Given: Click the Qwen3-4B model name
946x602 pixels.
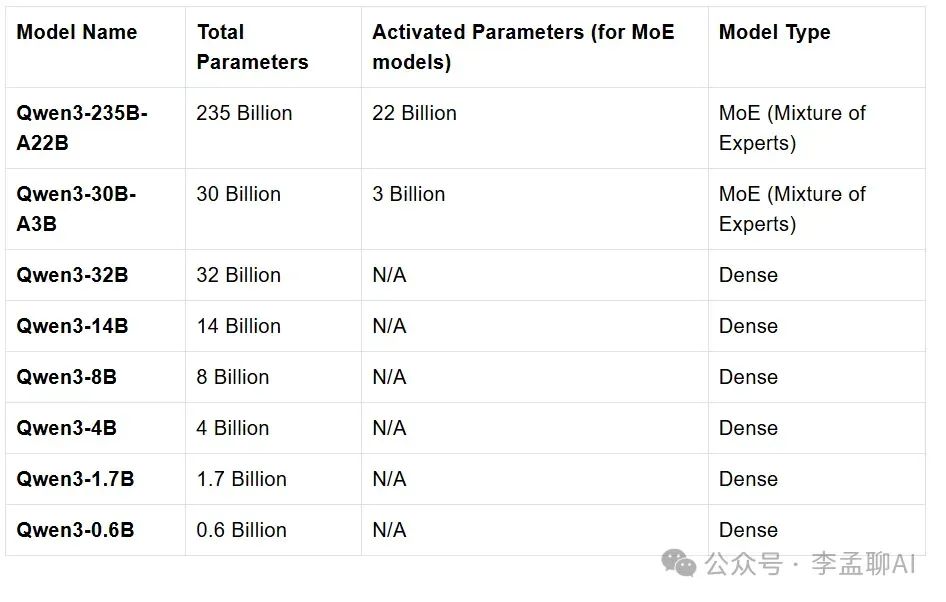Looking at the screenshot, I should tap(66, 428).
